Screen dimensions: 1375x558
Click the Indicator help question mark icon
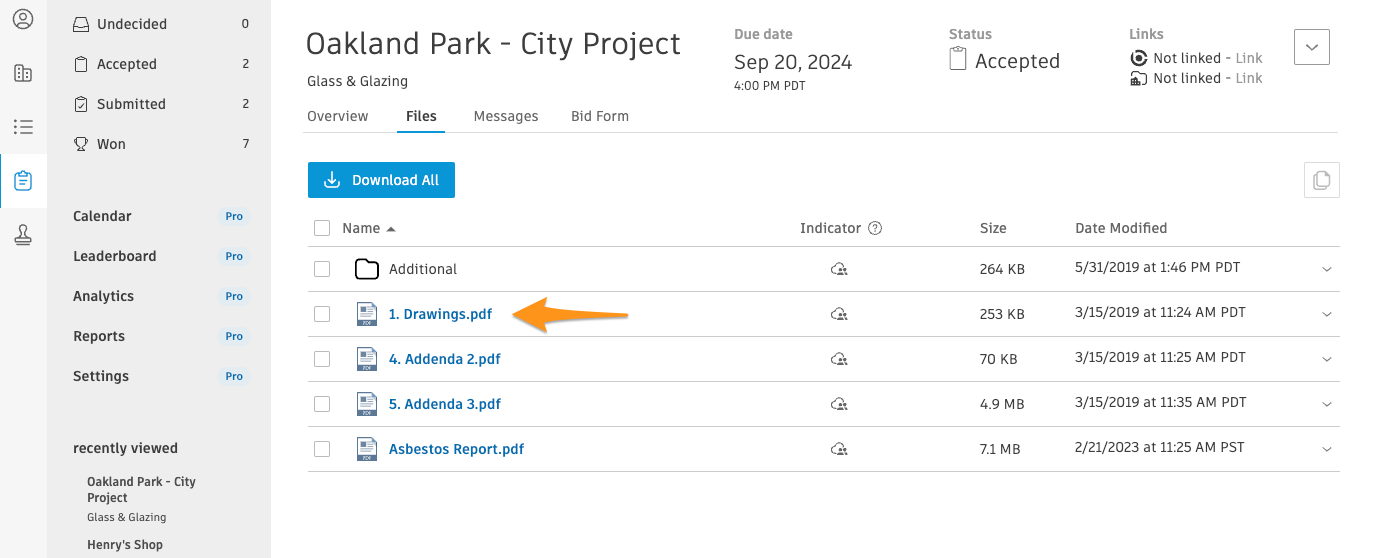pyautogui.click(x=875, y=228)
